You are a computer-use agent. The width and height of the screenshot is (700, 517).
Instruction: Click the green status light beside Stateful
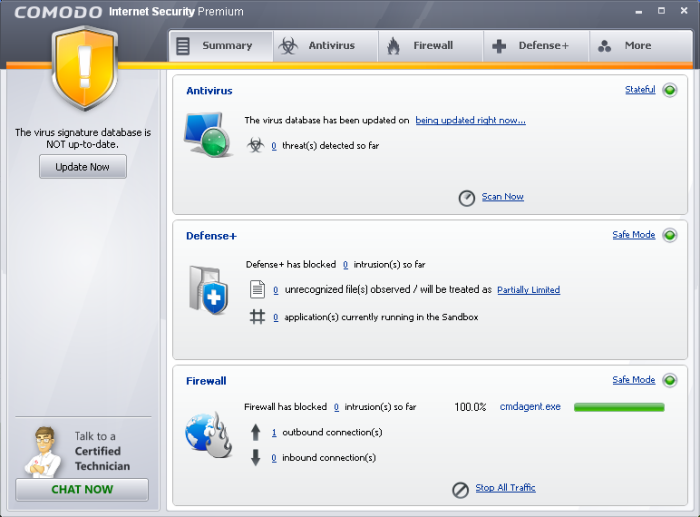point(670,90)
